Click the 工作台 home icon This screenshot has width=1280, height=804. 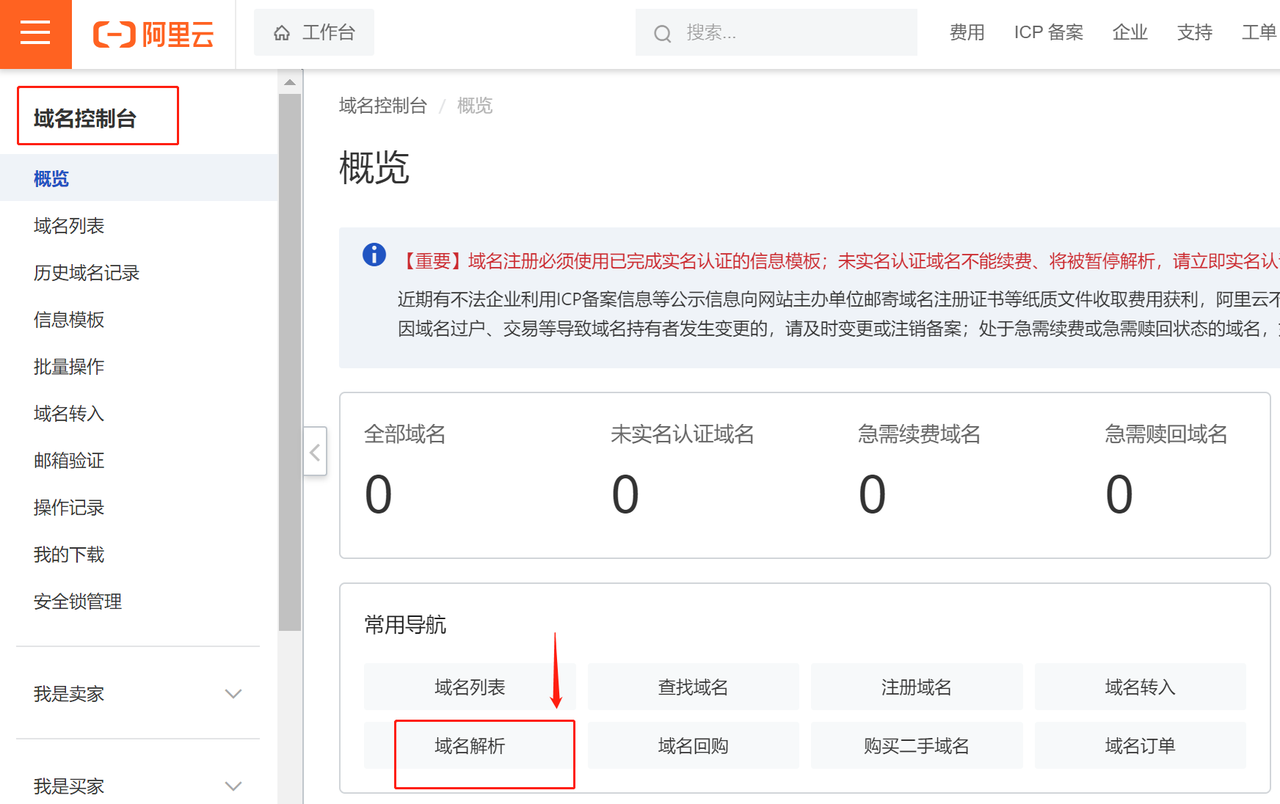(x=281, y=32)
